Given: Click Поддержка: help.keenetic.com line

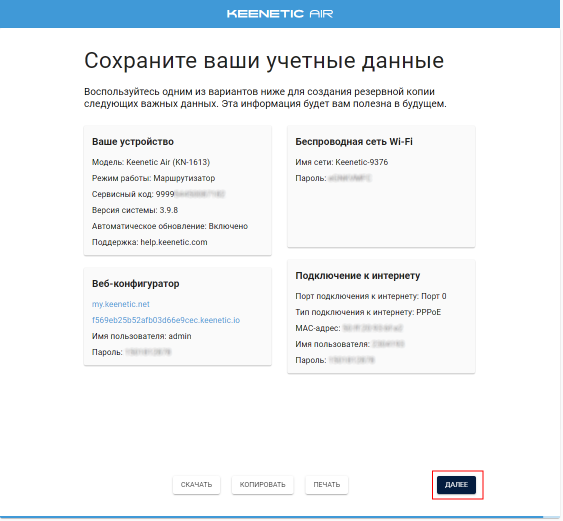Looking at the screenshot, I should (149, 242).
